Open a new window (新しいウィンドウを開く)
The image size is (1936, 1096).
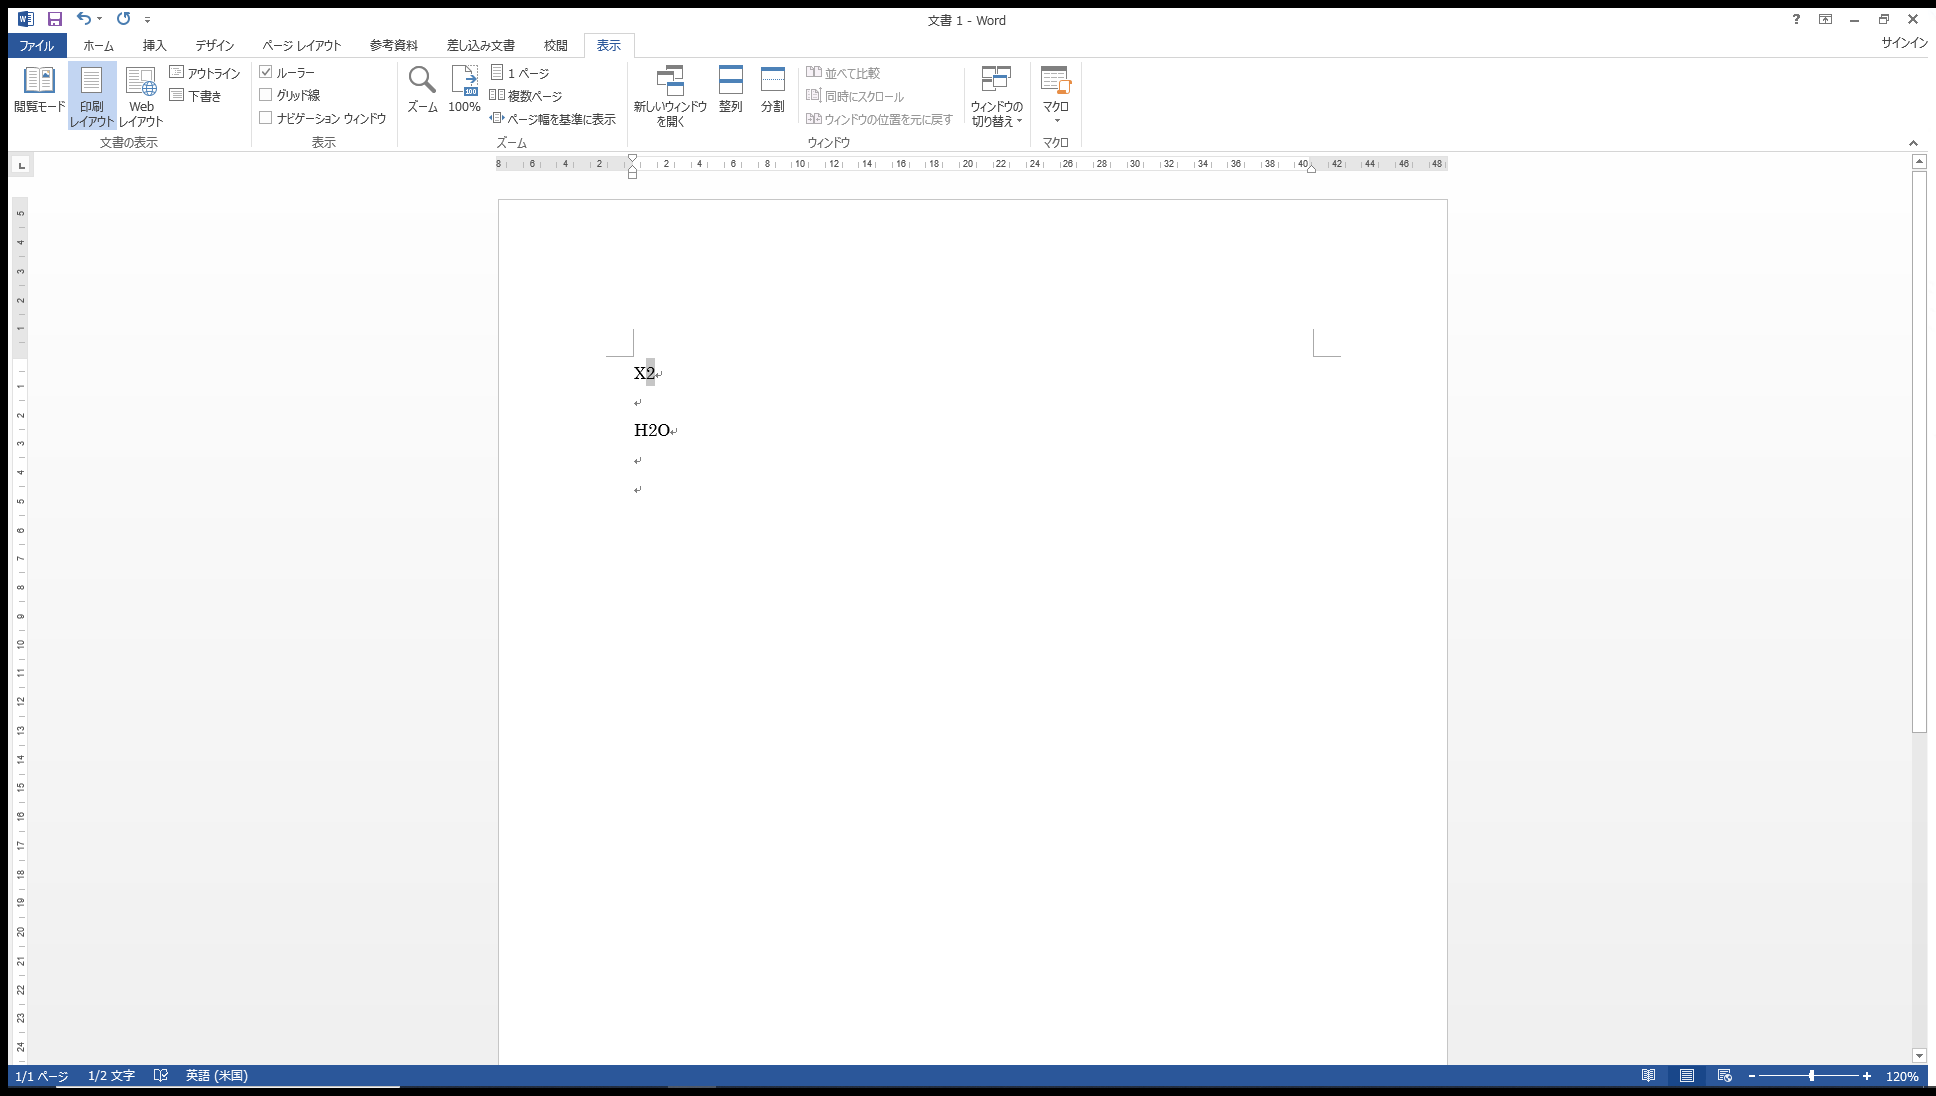(x=670, y=96)
